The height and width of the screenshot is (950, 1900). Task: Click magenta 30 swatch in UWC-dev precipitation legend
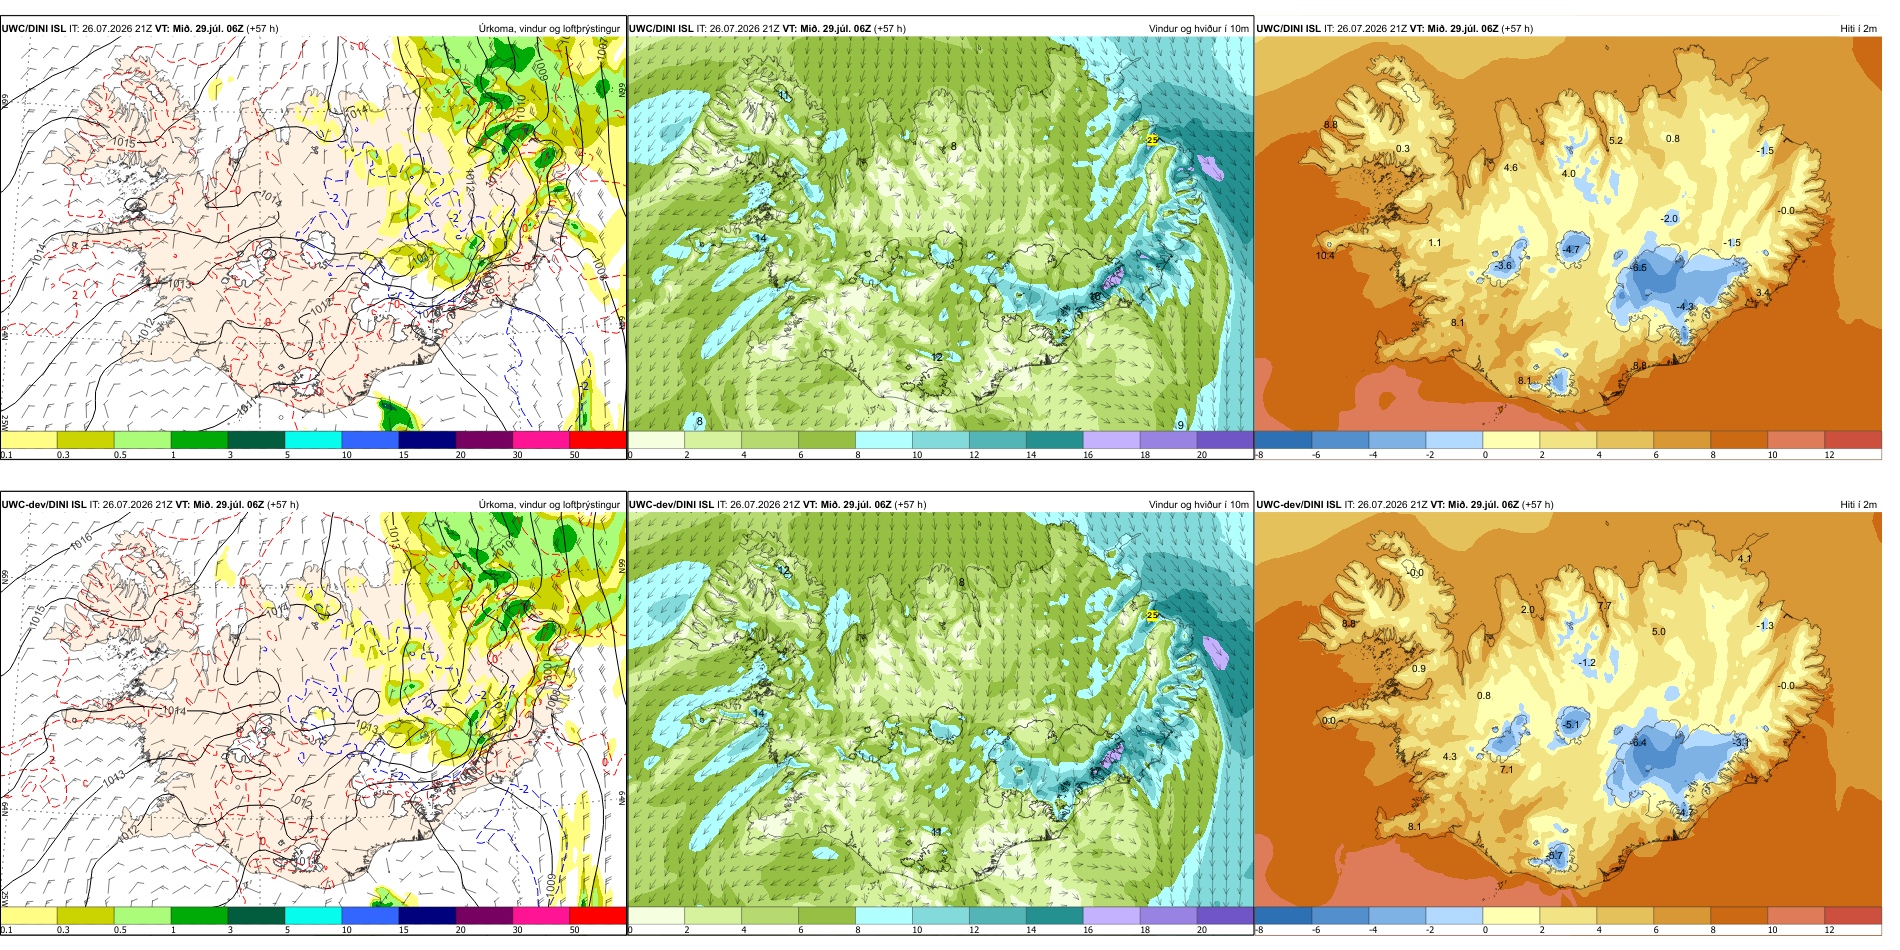tap(541, 915)
